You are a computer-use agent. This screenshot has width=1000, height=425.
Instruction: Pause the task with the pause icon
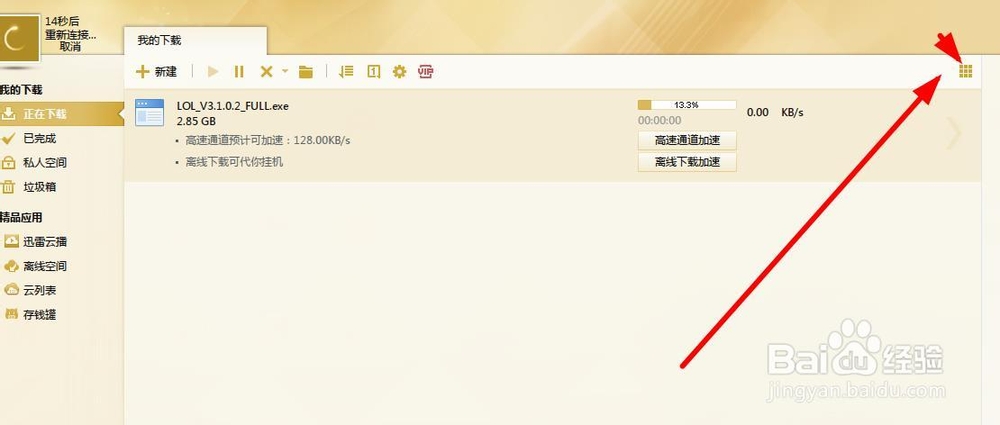pos(239,71)
